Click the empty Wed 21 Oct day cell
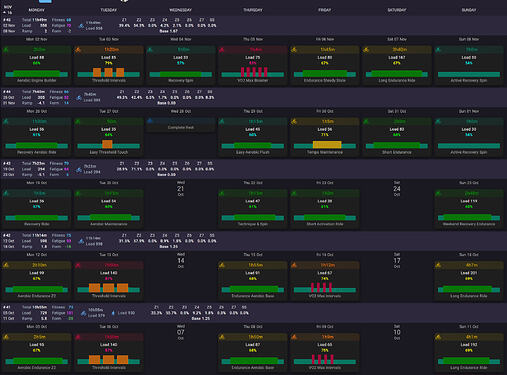The image size is (507, 375). point(181,205)
